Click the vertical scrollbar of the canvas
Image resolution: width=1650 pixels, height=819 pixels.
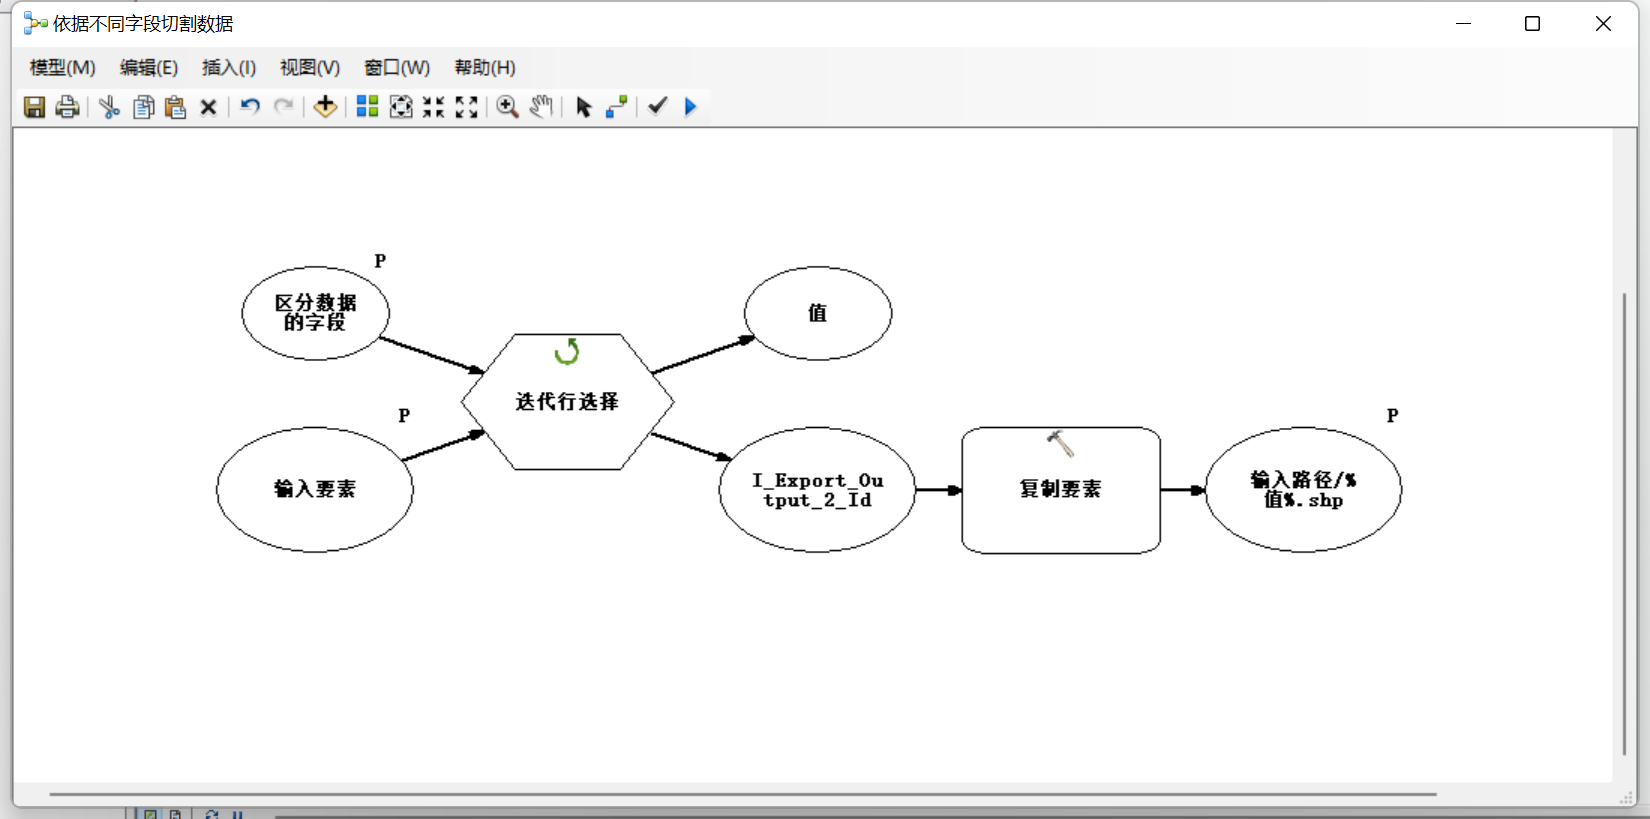pyautogui.click(x=1624, y=523)
